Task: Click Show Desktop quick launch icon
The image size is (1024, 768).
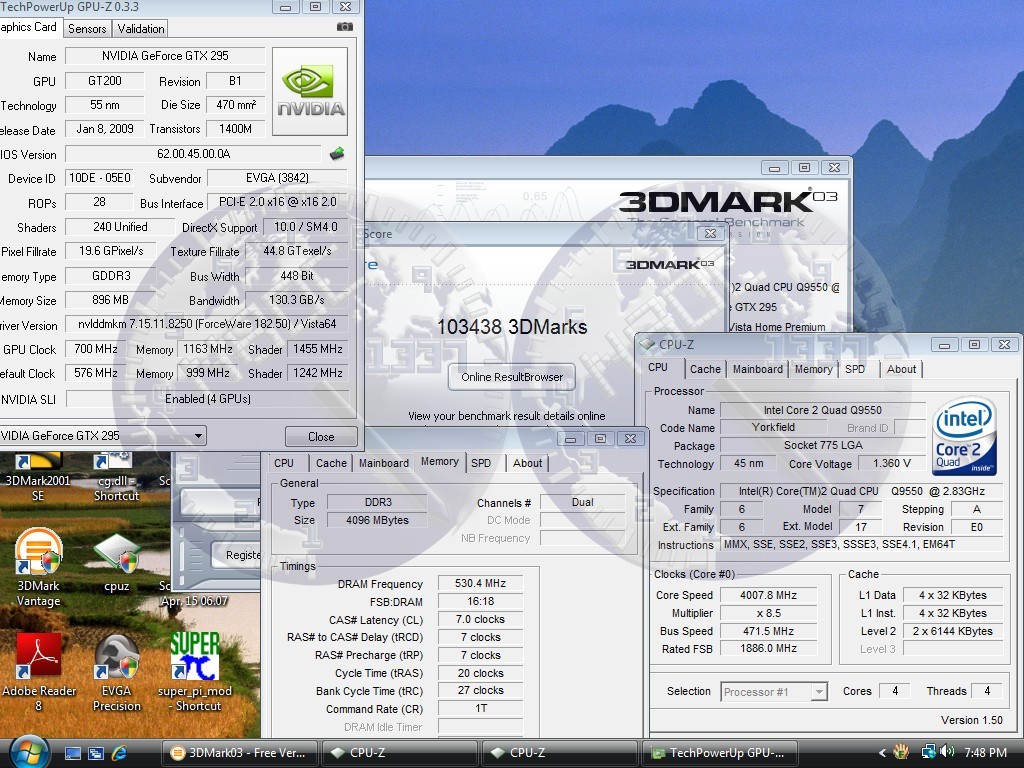Action: pos(72,753)
